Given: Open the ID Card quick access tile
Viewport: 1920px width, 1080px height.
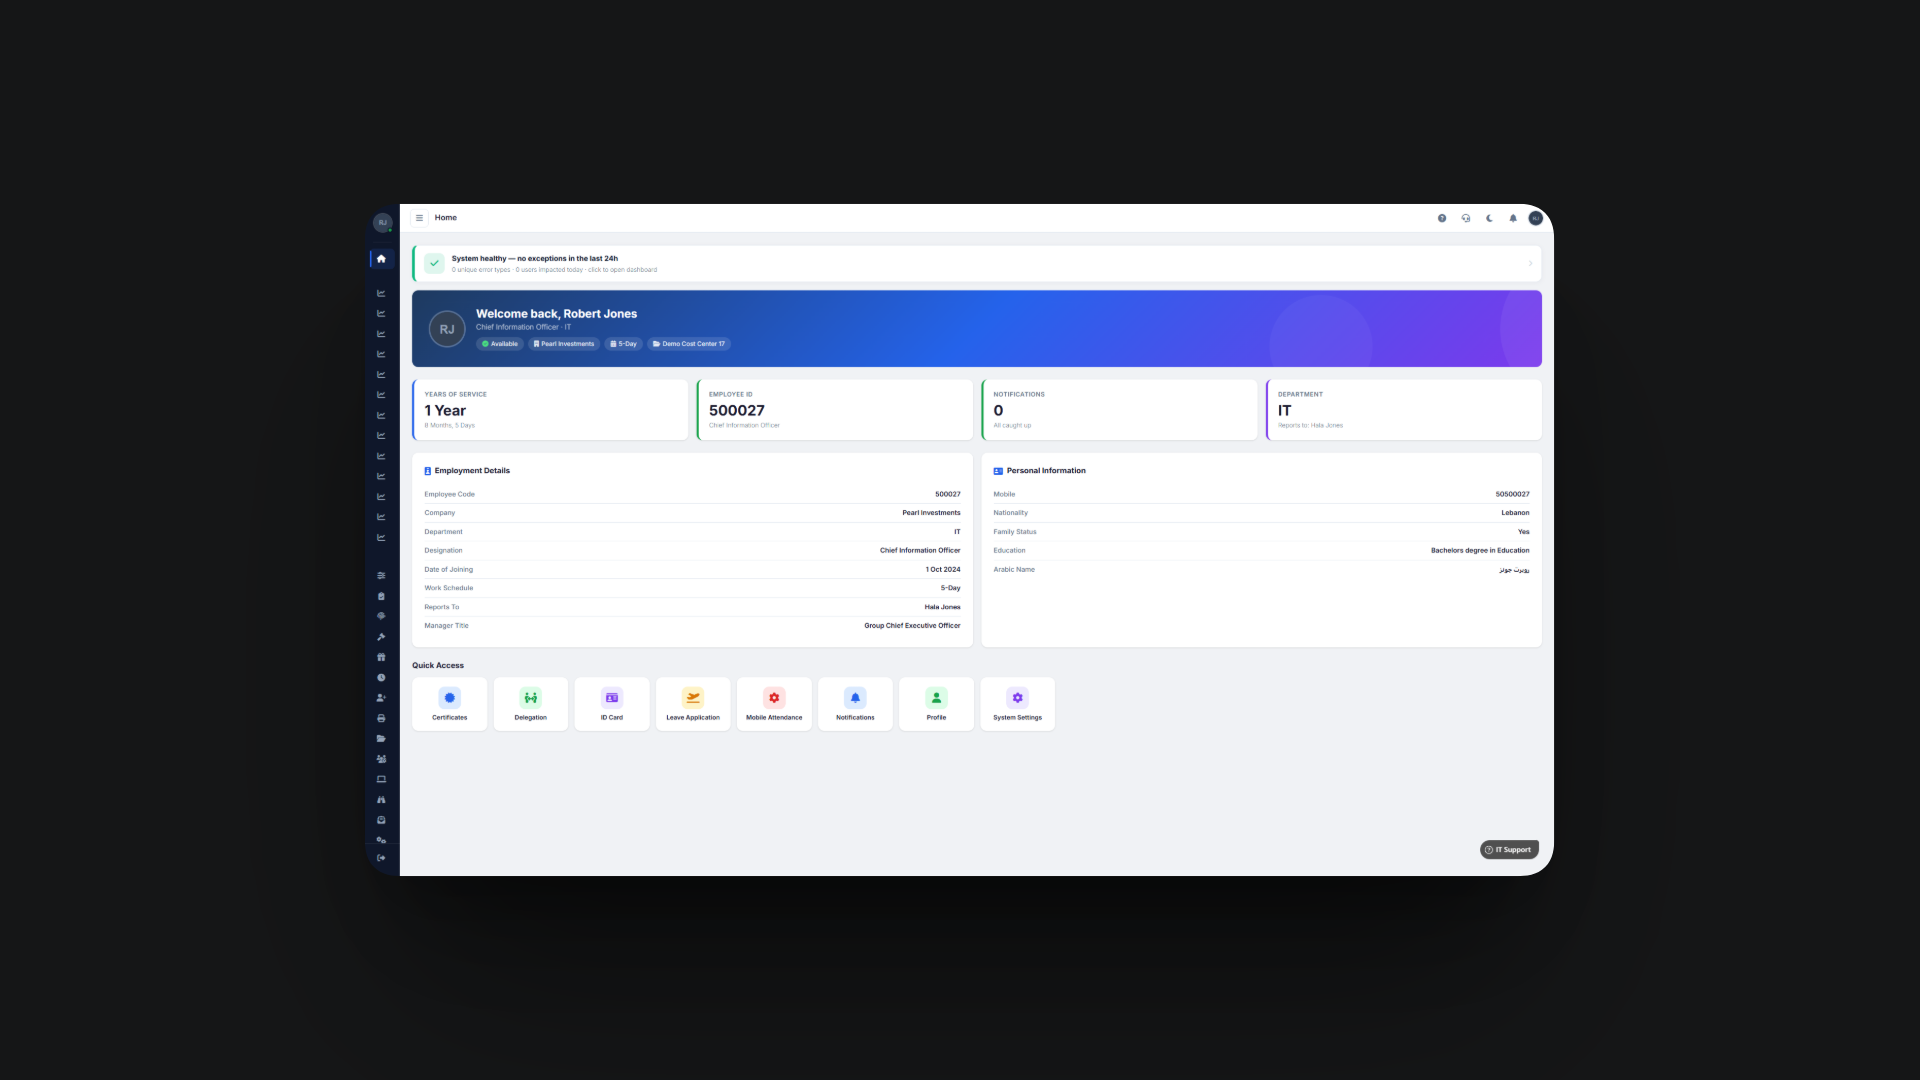Looking at the screenshot, I should point(612,704).
